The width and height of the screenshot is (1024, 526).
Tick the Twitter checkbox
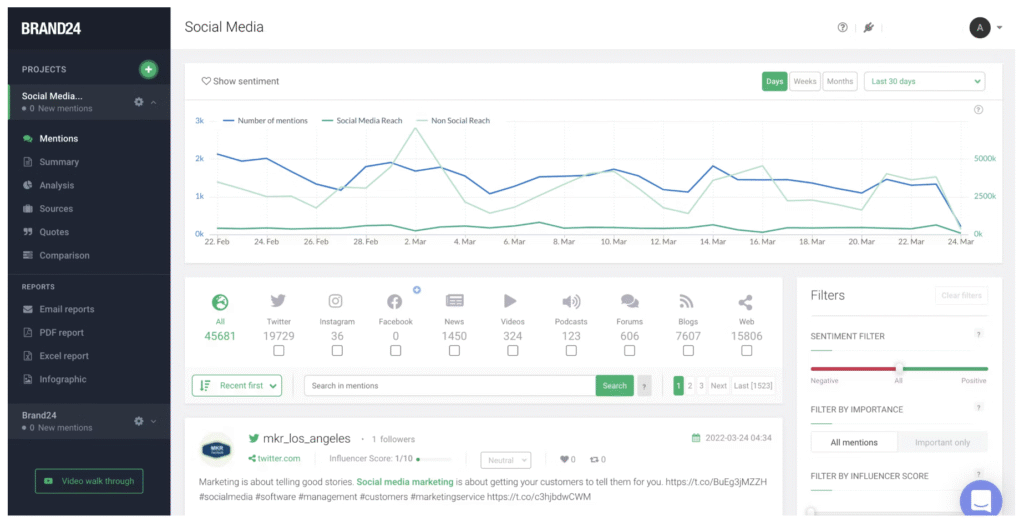279,351
